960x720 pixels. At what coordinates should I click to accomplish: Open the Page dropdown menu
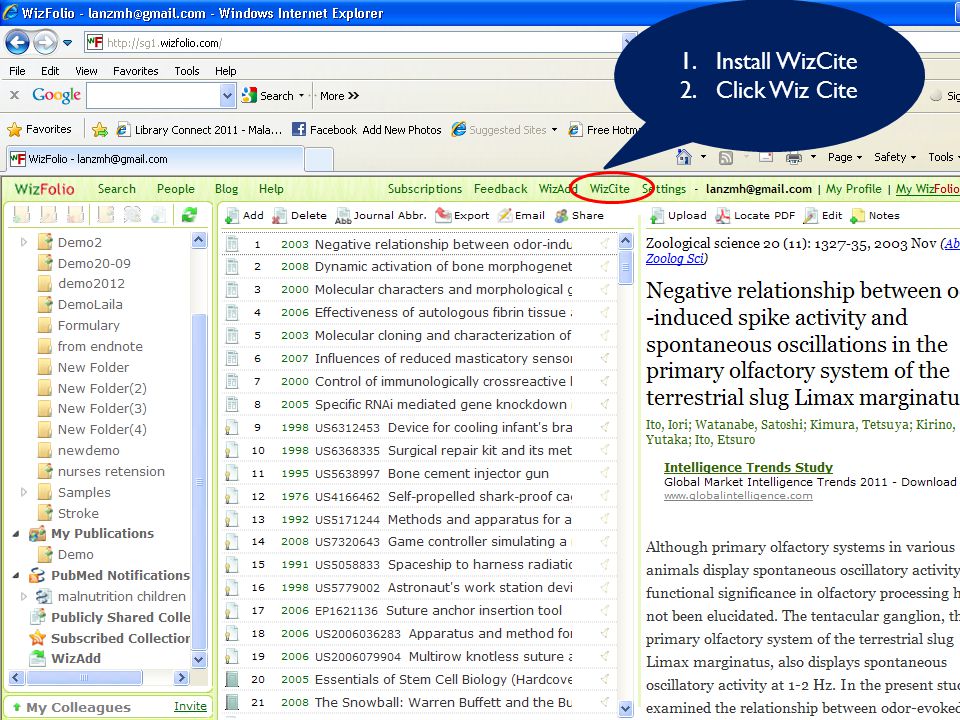tap(844, 157)
